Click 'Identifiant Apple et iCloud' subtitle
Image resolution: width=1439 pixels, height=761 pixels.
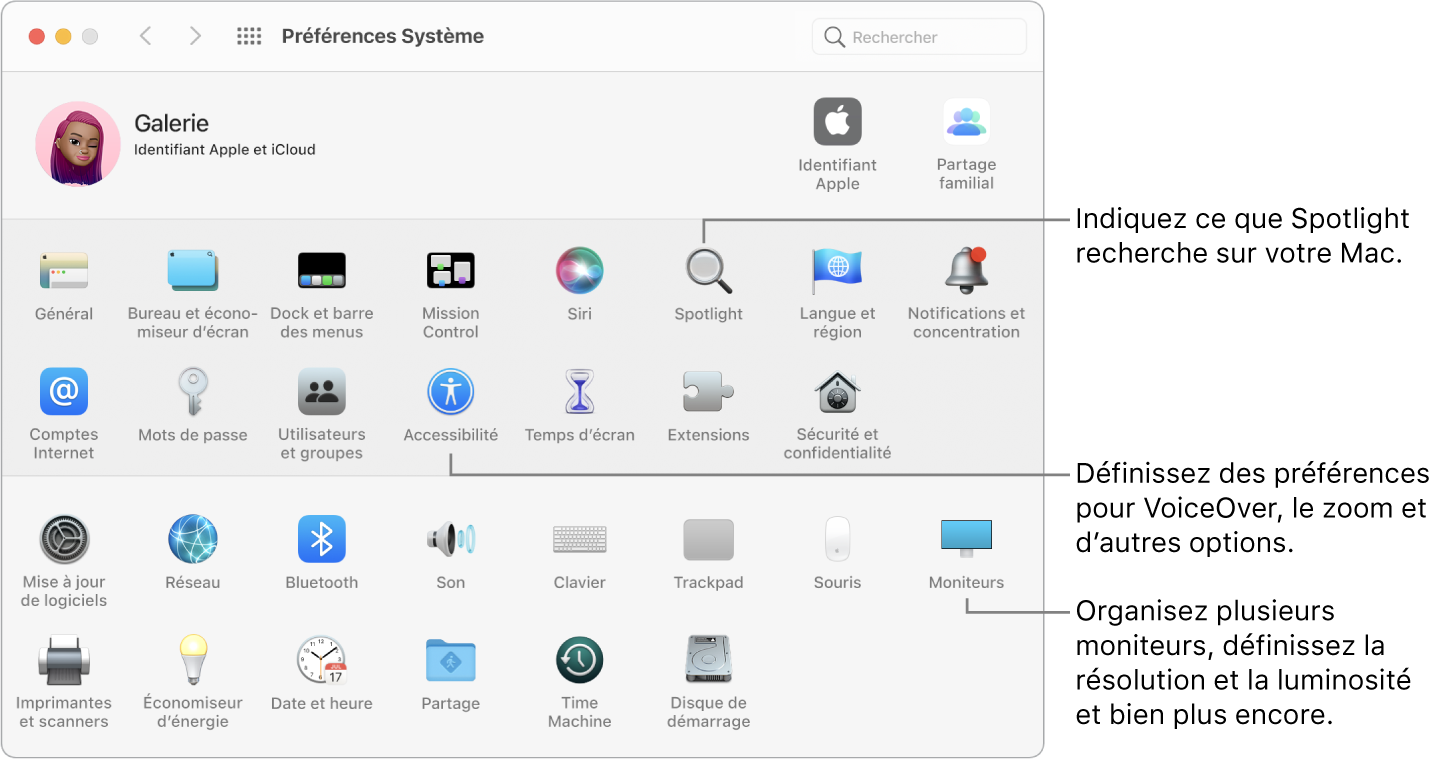pos(225,150)
